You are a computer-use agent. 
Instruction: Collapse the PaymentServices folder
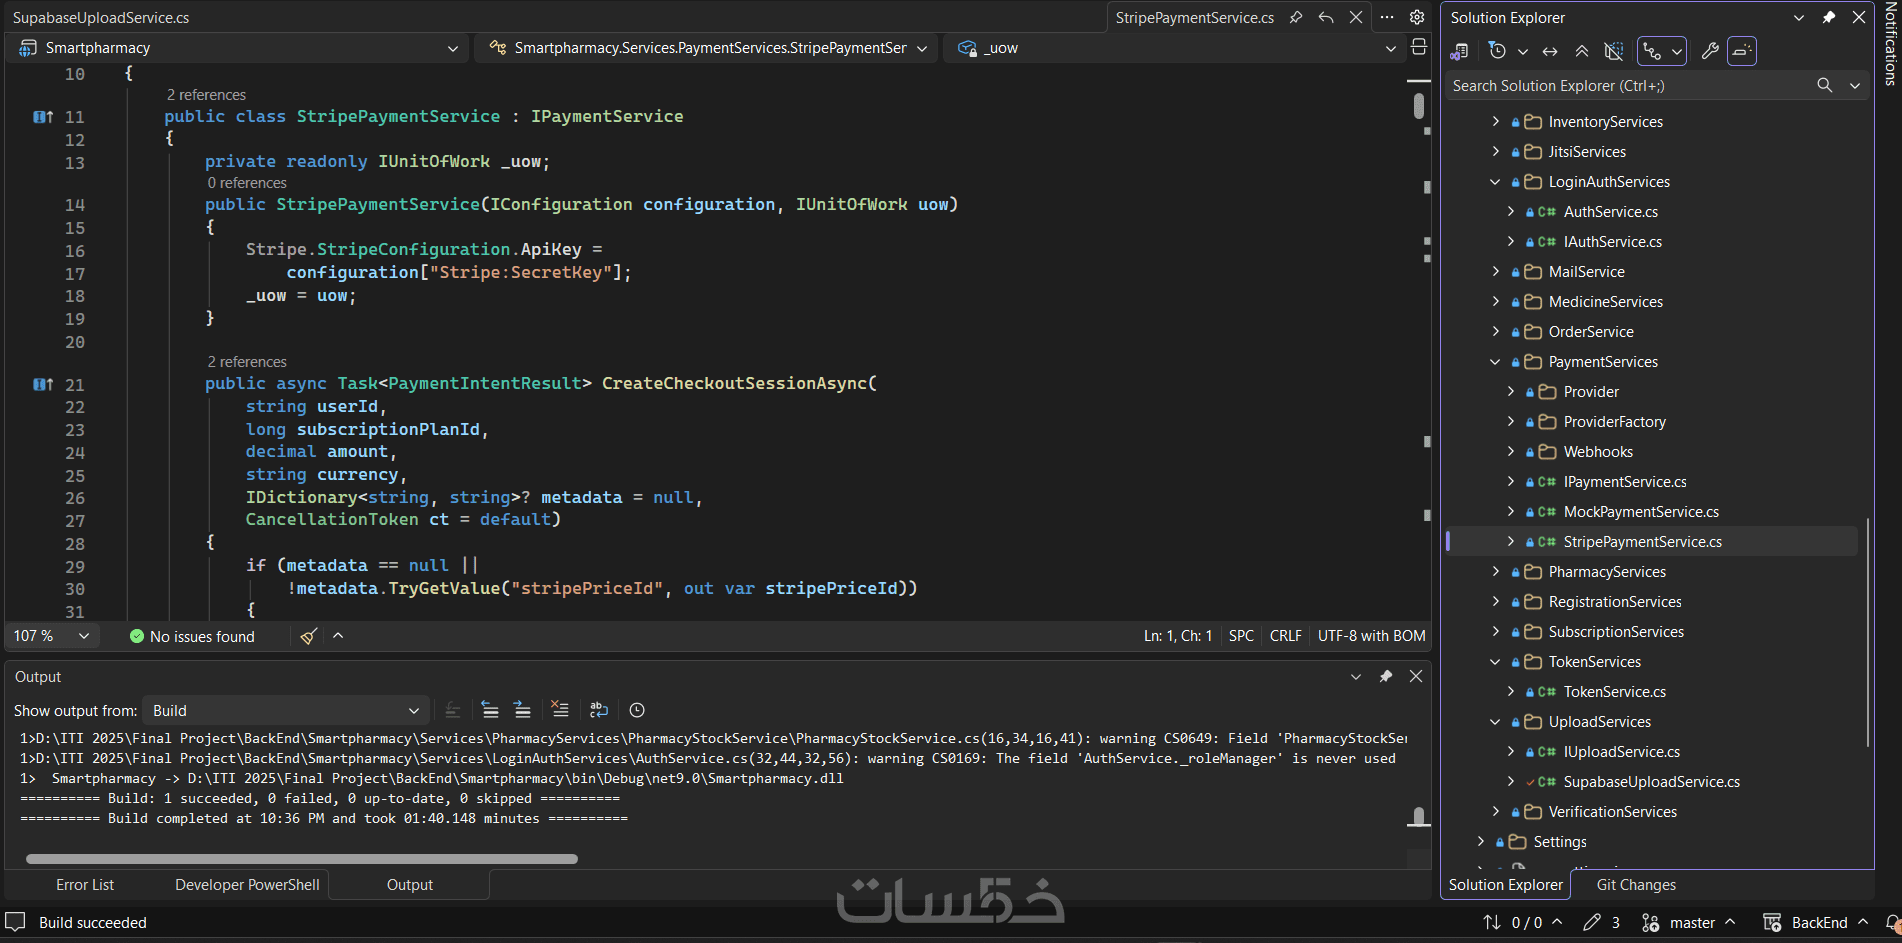click(x=1496, y=362)
